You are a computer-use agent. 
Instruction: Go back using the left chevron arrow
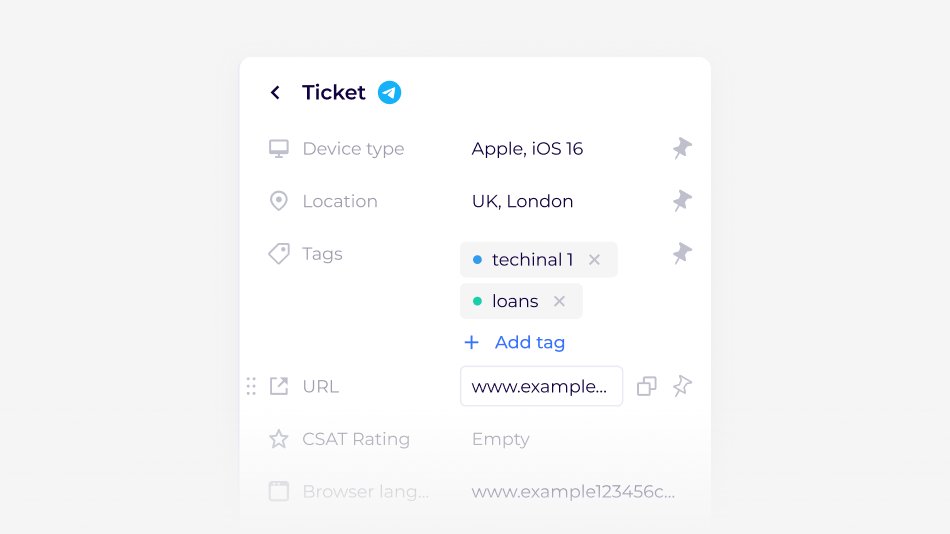click(x=275, y=92)
